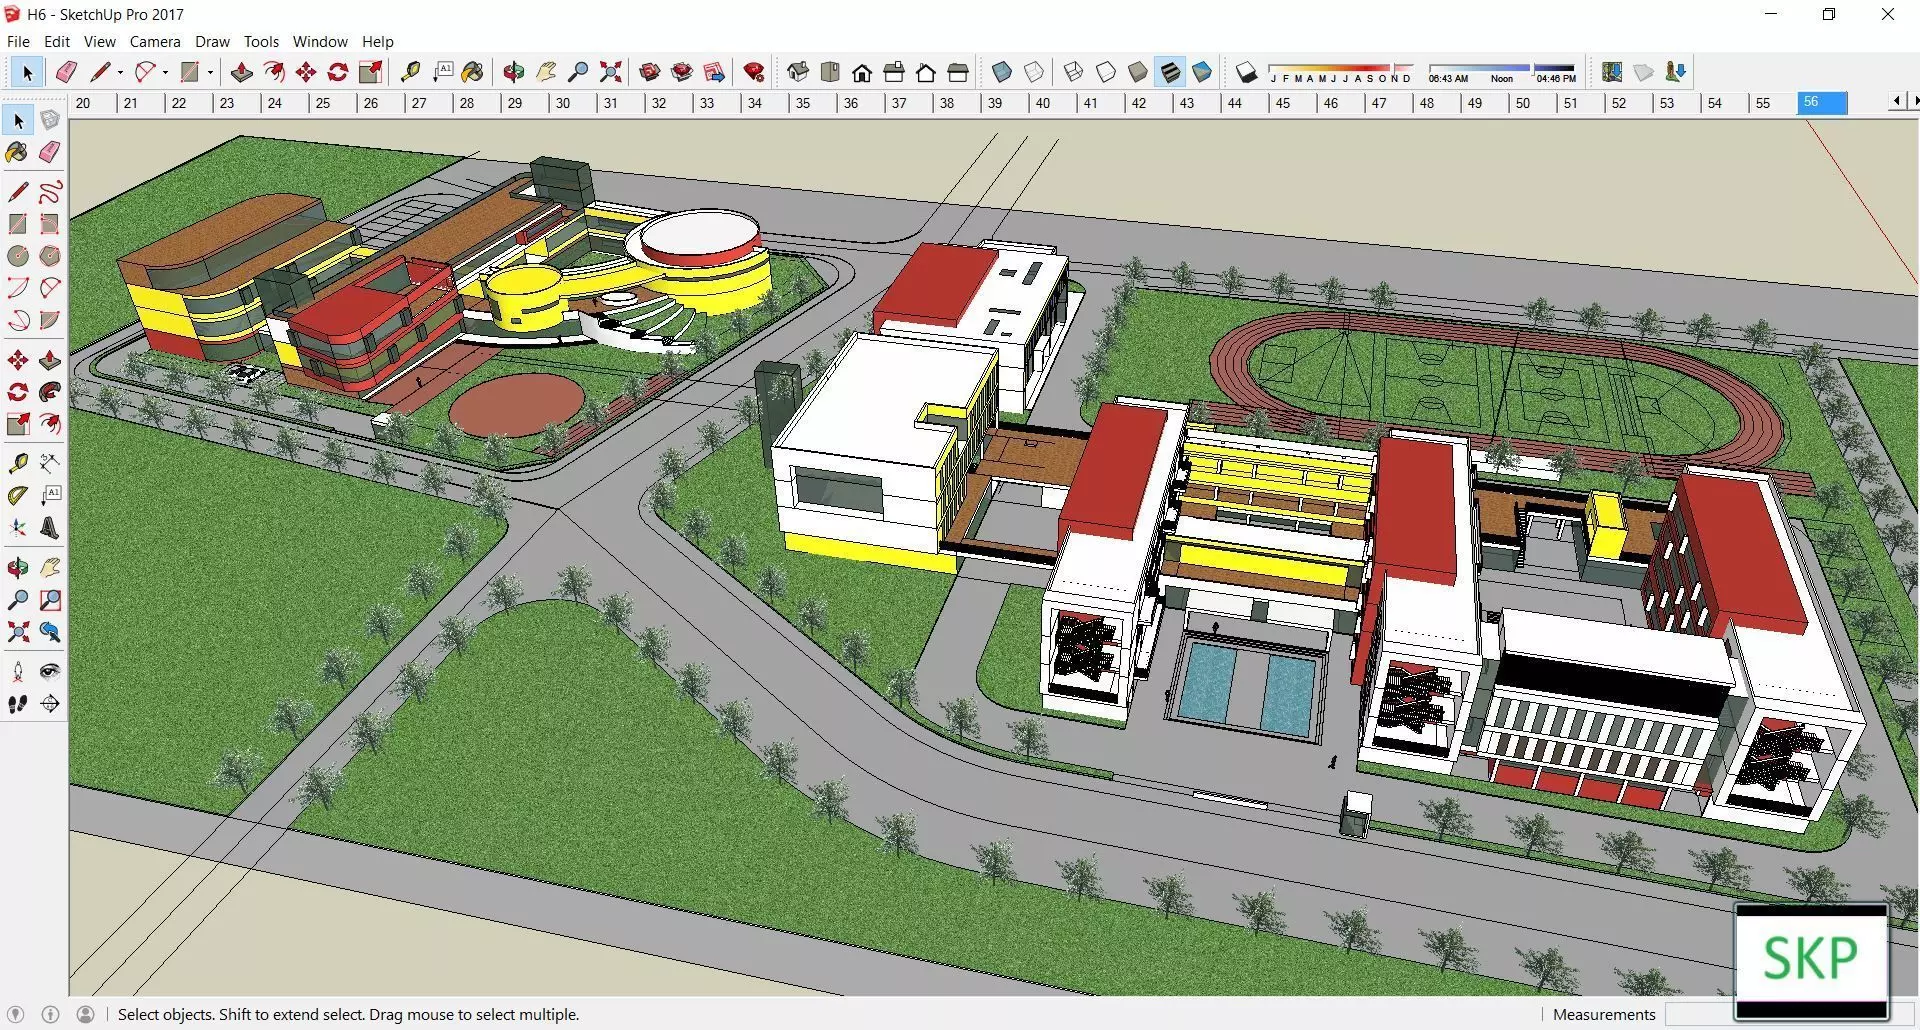Open the Camera menu
This screenshot has height=1030, width=1920.
(155, 41)
